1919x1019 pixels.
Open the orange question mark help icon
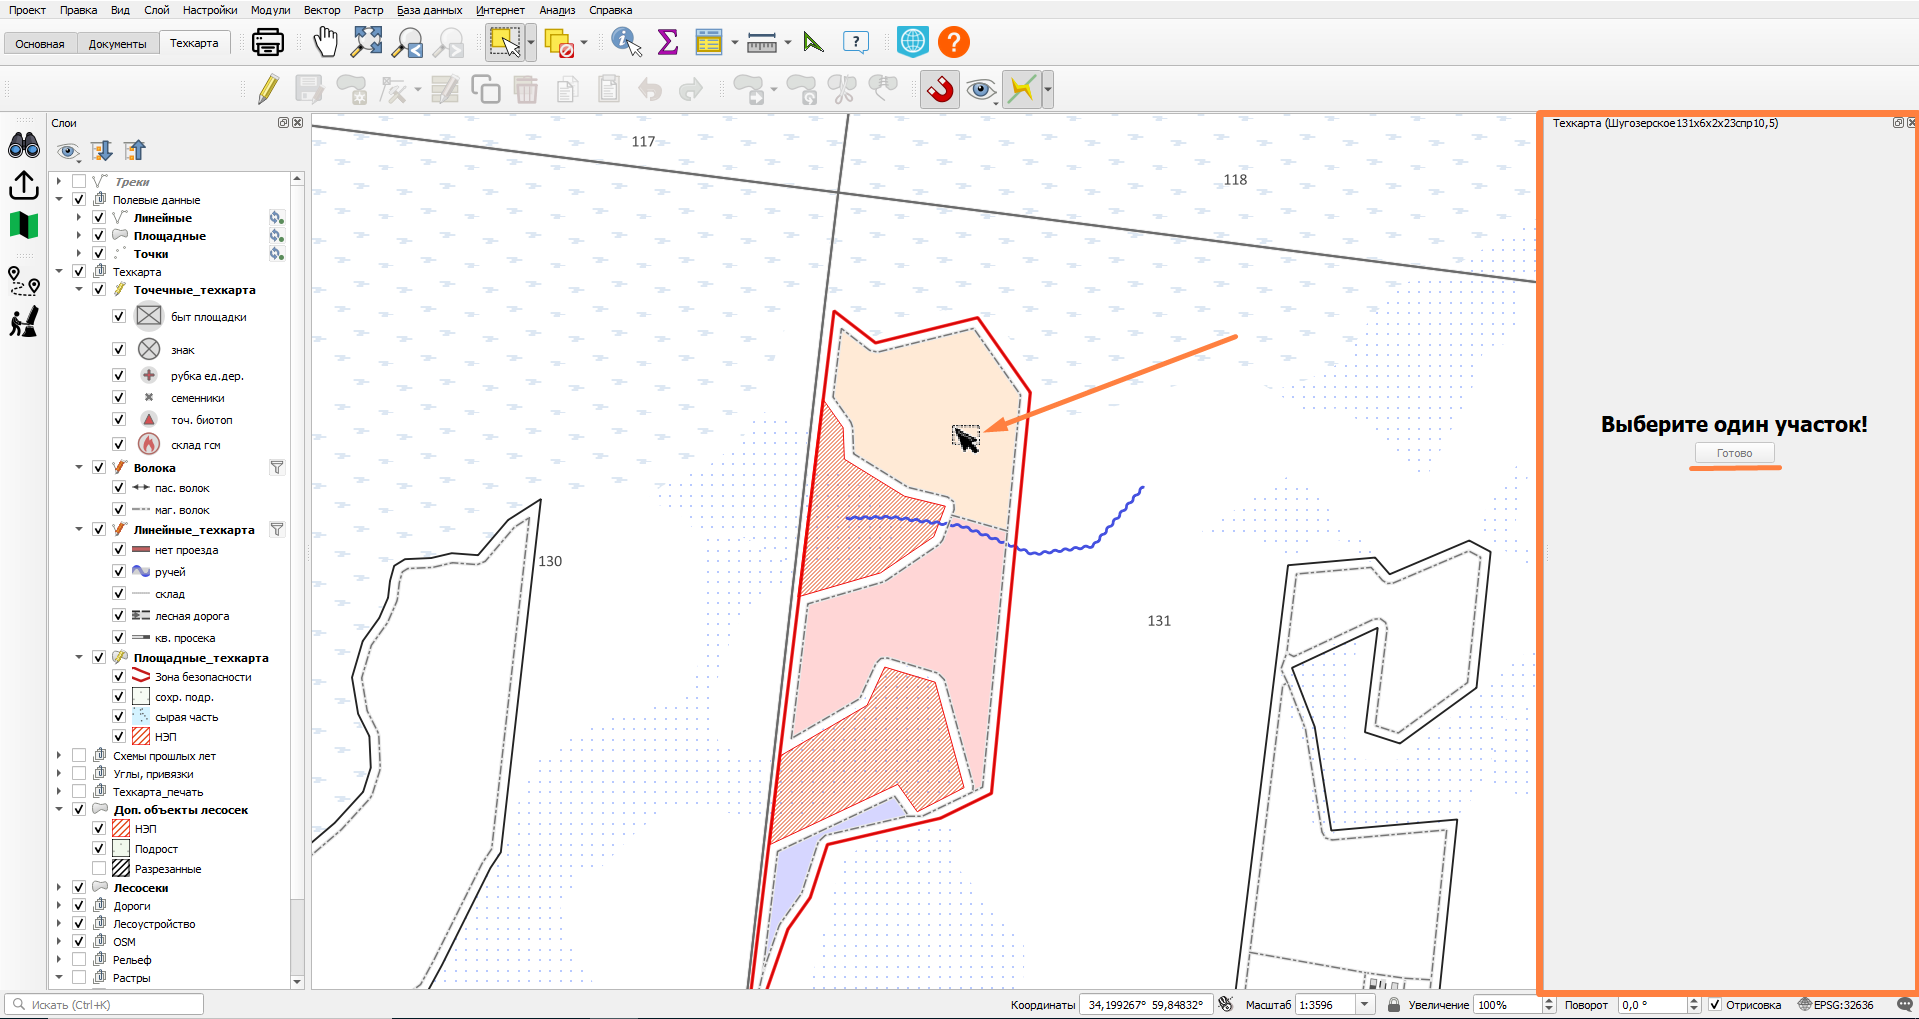point(954,42)
